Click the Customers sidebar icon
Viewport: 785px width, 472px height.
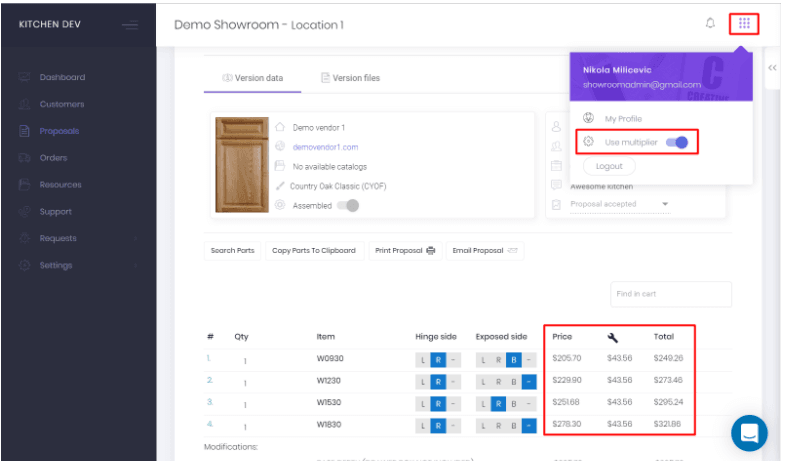click(x=24, y=104)
